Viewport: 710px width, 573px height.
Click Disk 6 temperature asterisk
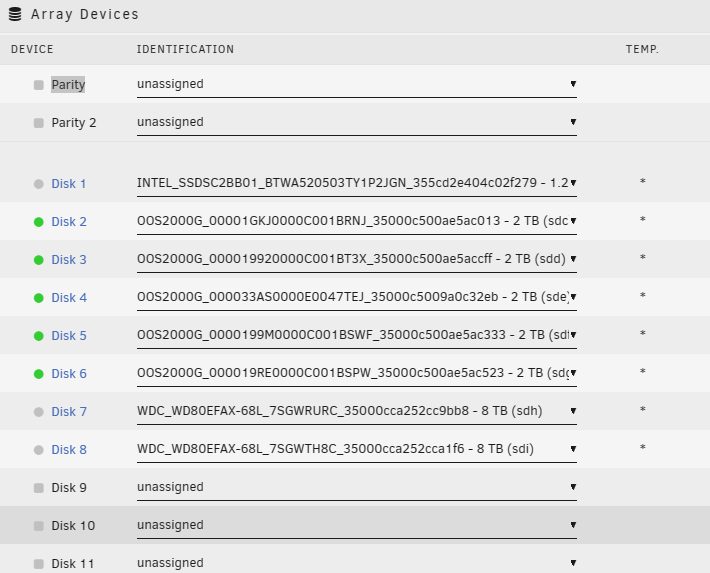tap(642, 371)
